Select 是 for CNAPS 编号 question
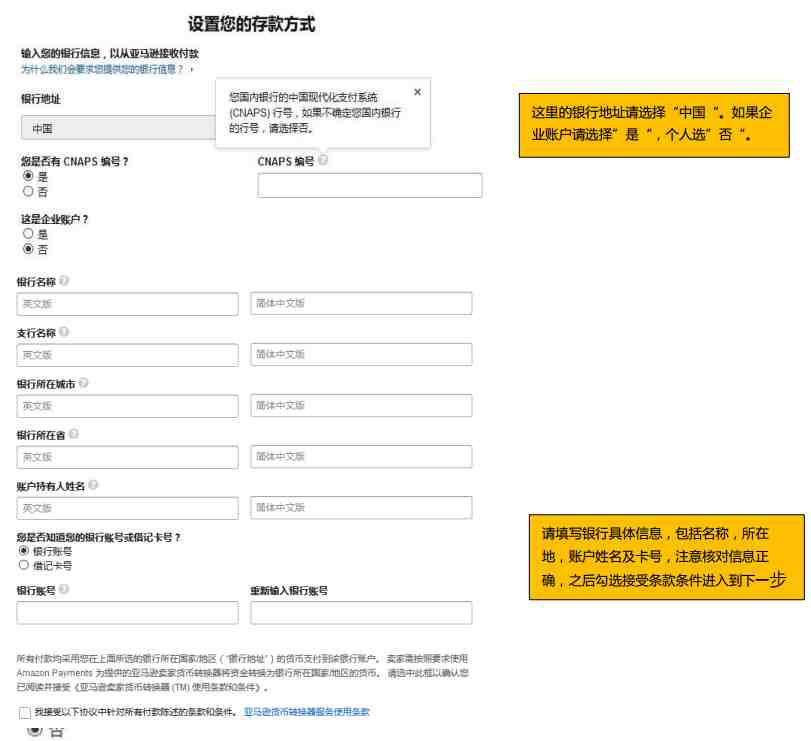Image resolution: width=811 pixels, height=741 pixels. [28, 176]
